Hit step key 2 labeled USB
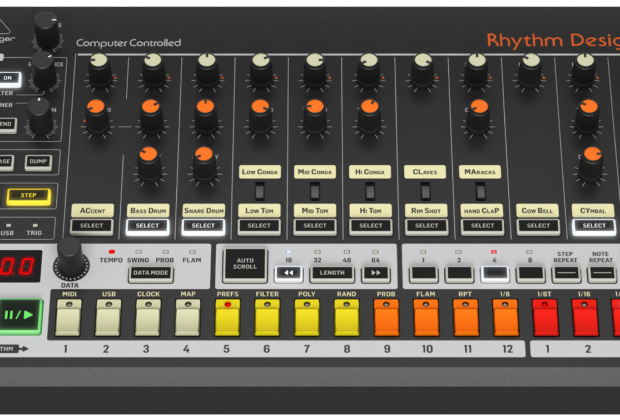The height and width of the screenshot is (420, 620). click(108, 318)
